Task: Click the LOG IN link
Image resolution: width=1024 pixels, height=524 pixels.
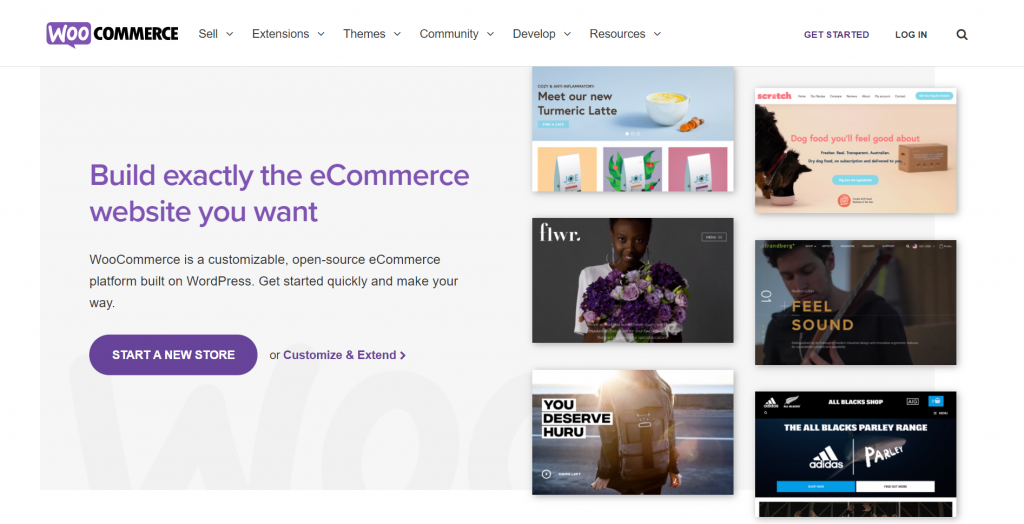Action: [x=911, y=35]
